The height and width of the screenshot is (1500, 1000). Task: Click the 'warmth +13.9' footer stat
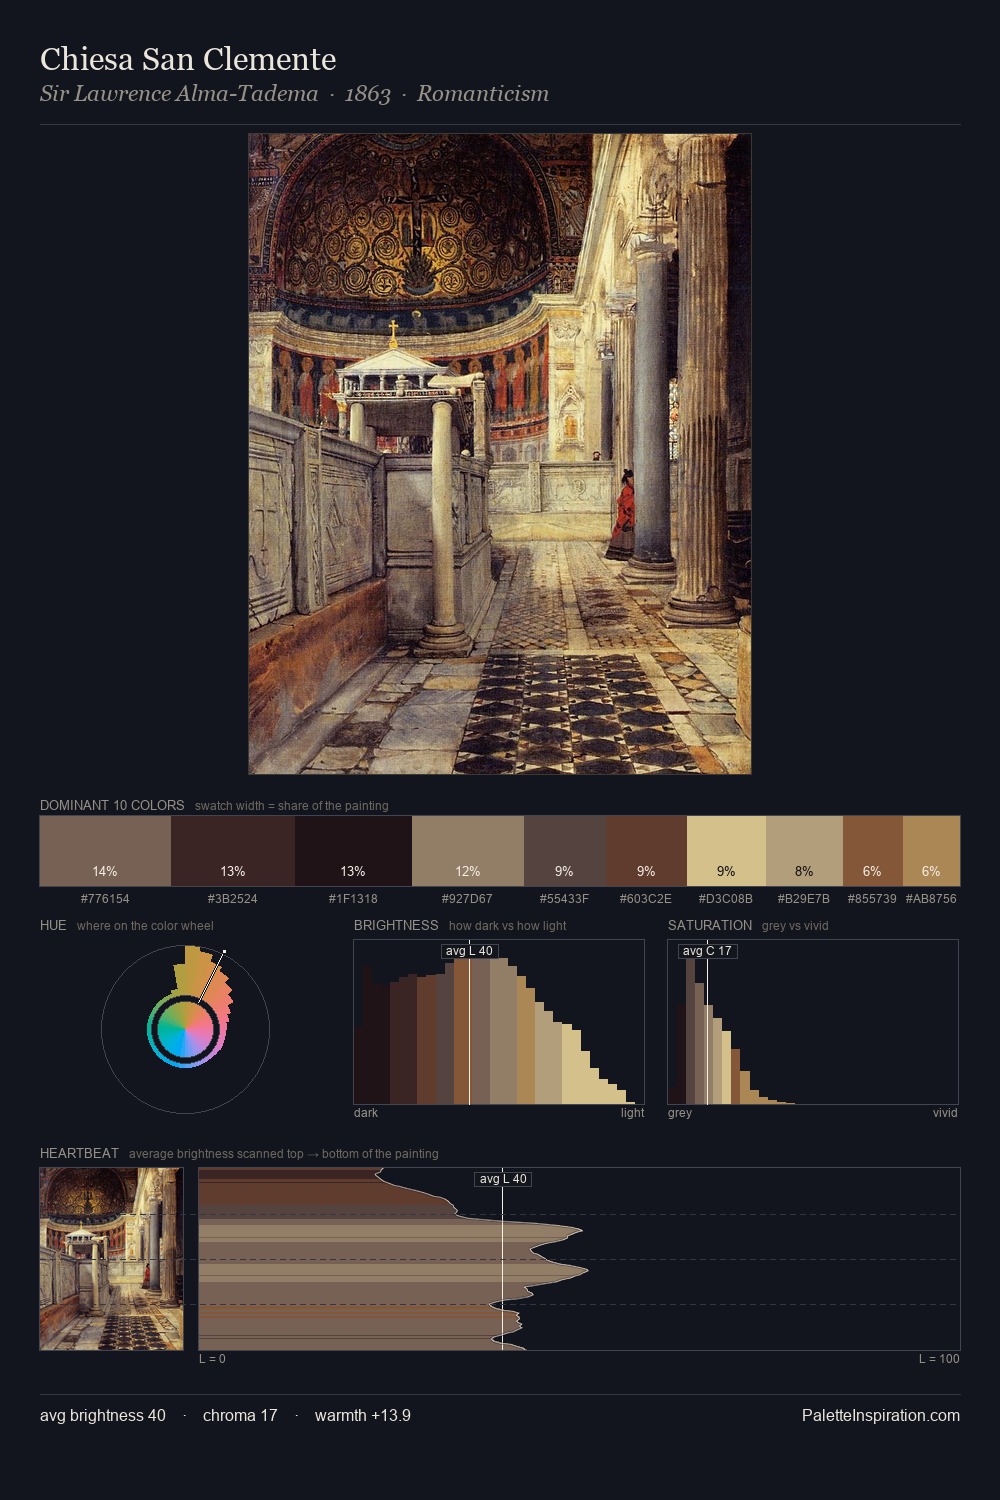[x=363, y=1415]
